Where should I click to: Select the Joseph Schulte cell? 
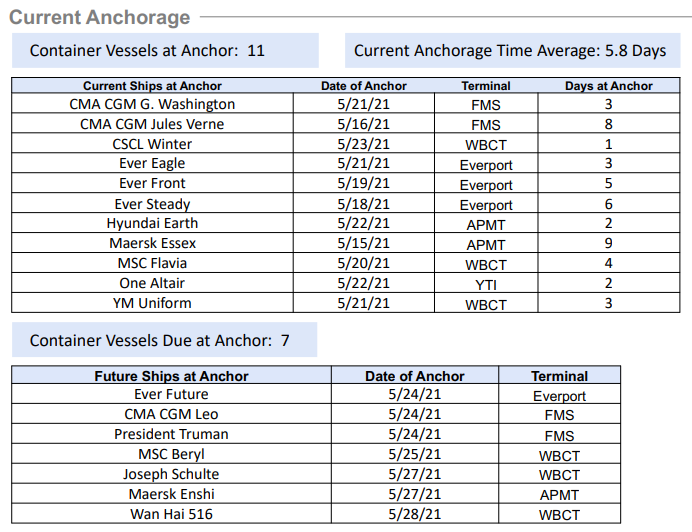tap(171, 474)
